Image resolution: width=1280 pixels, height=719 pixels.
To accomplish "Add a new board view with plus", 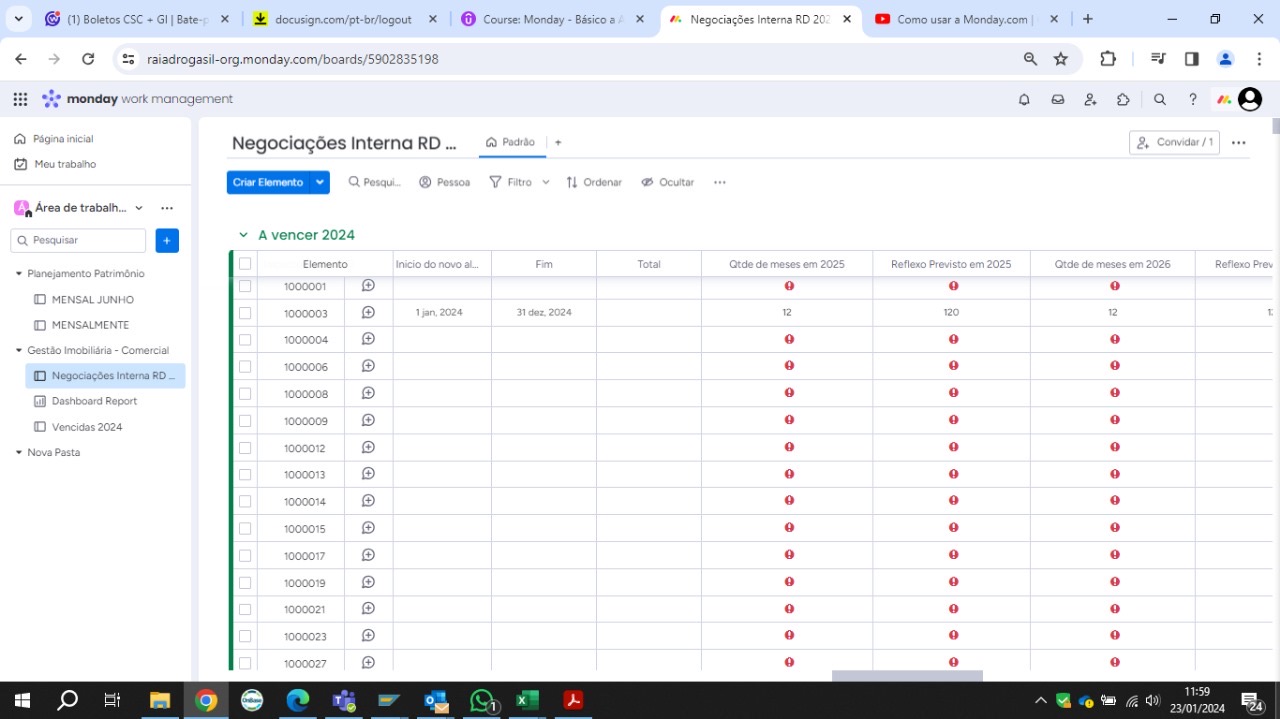I will (558, 143).
